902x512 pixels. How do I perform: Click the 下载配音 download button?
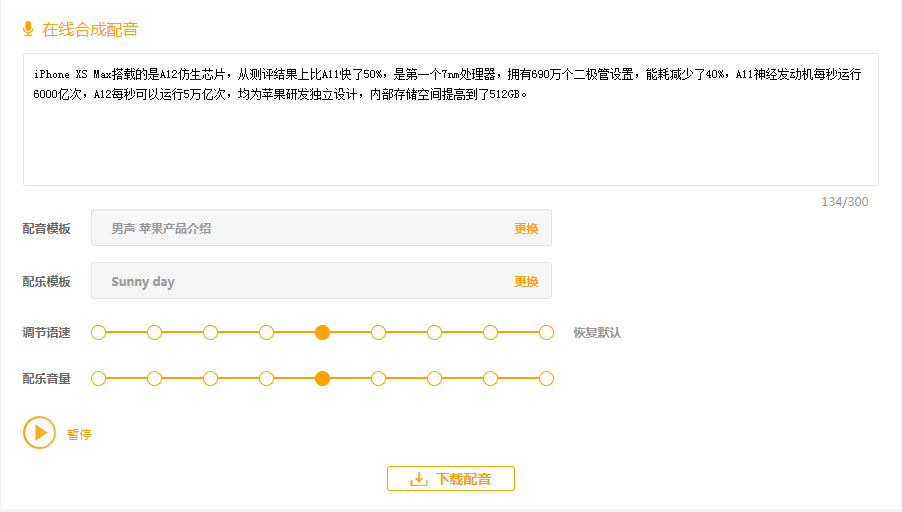click(x=451, y=479)
